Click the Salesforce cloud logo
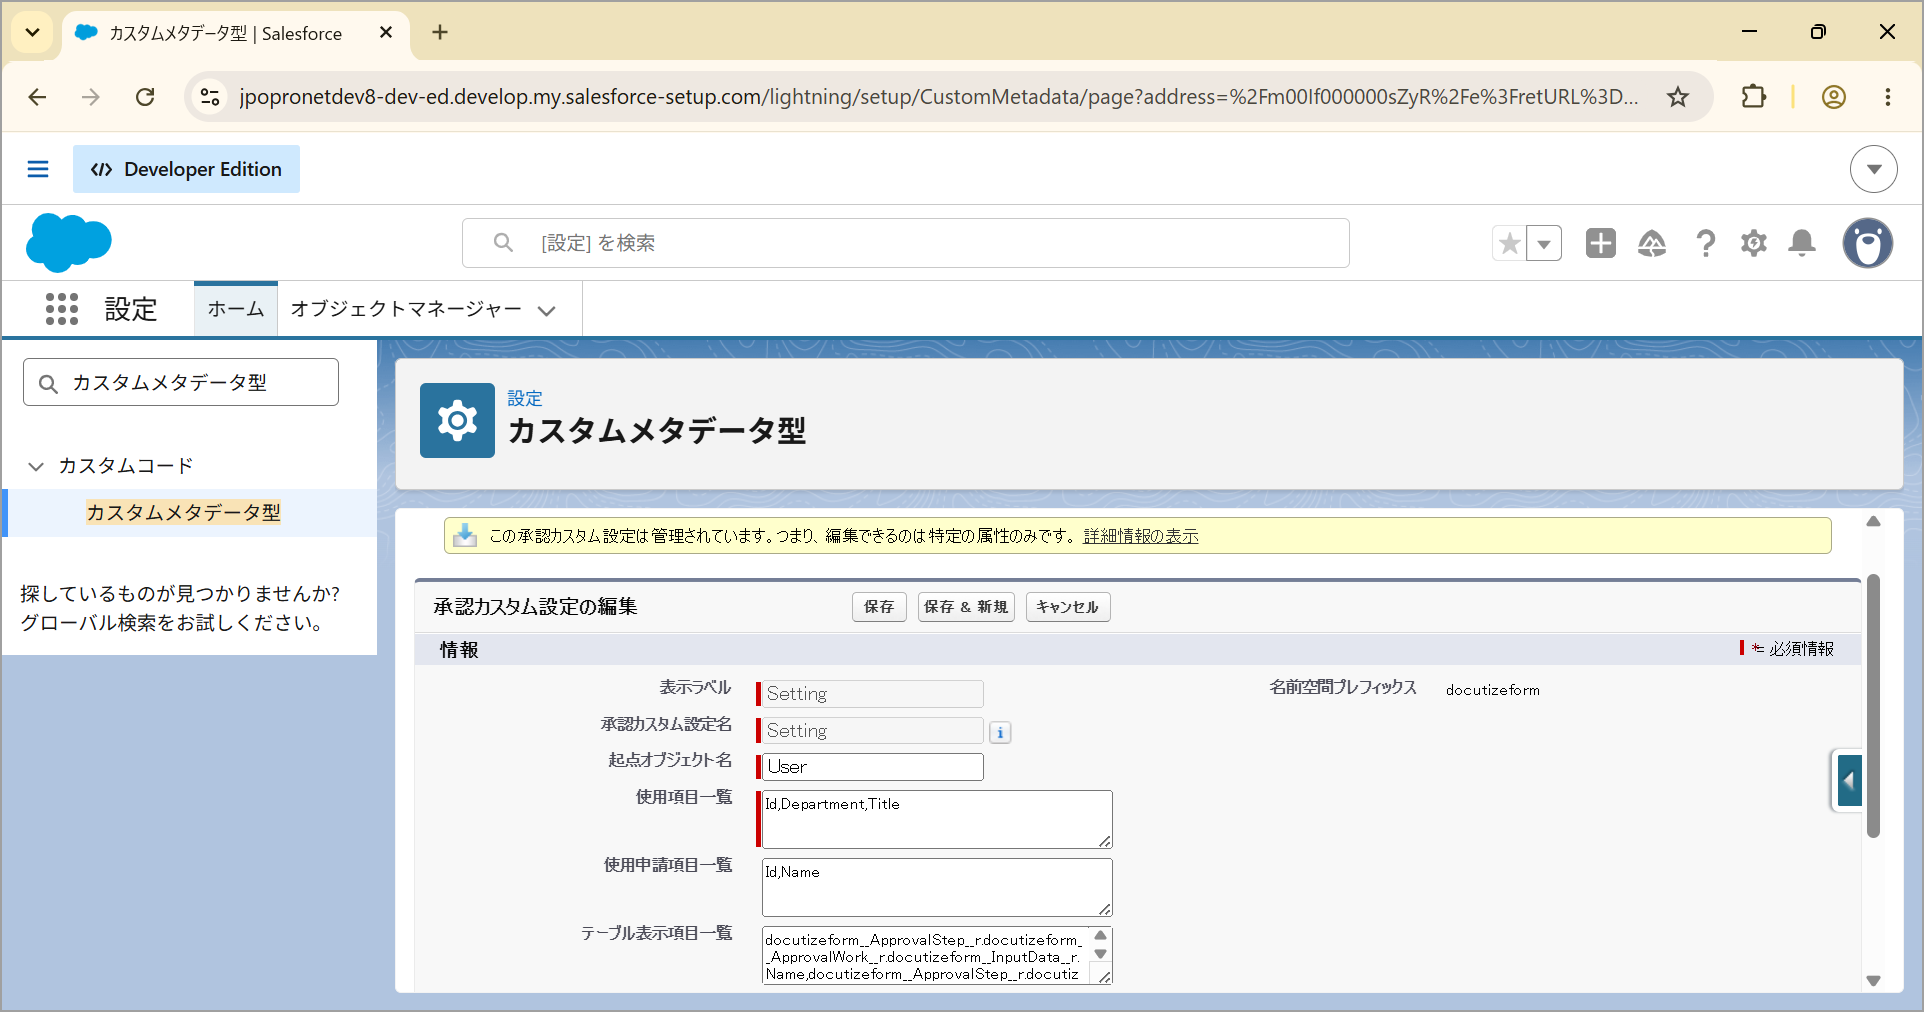The height and width of the screenshot is (1012, 1924). pos(69,243)
